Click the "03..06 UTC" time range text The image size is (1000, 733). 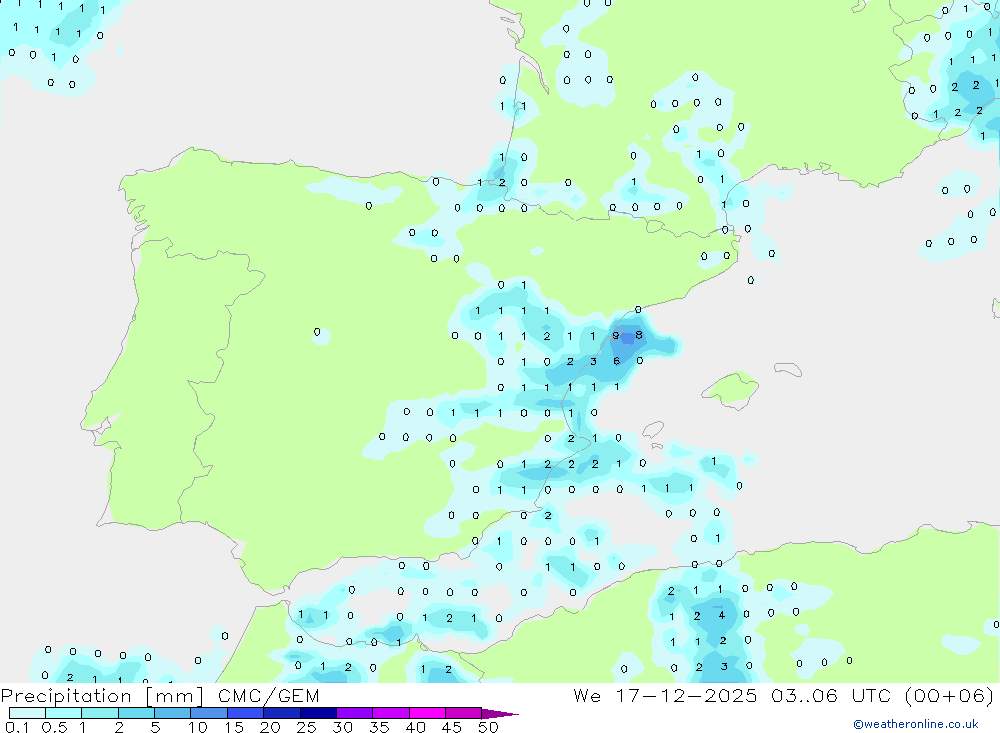831,695
